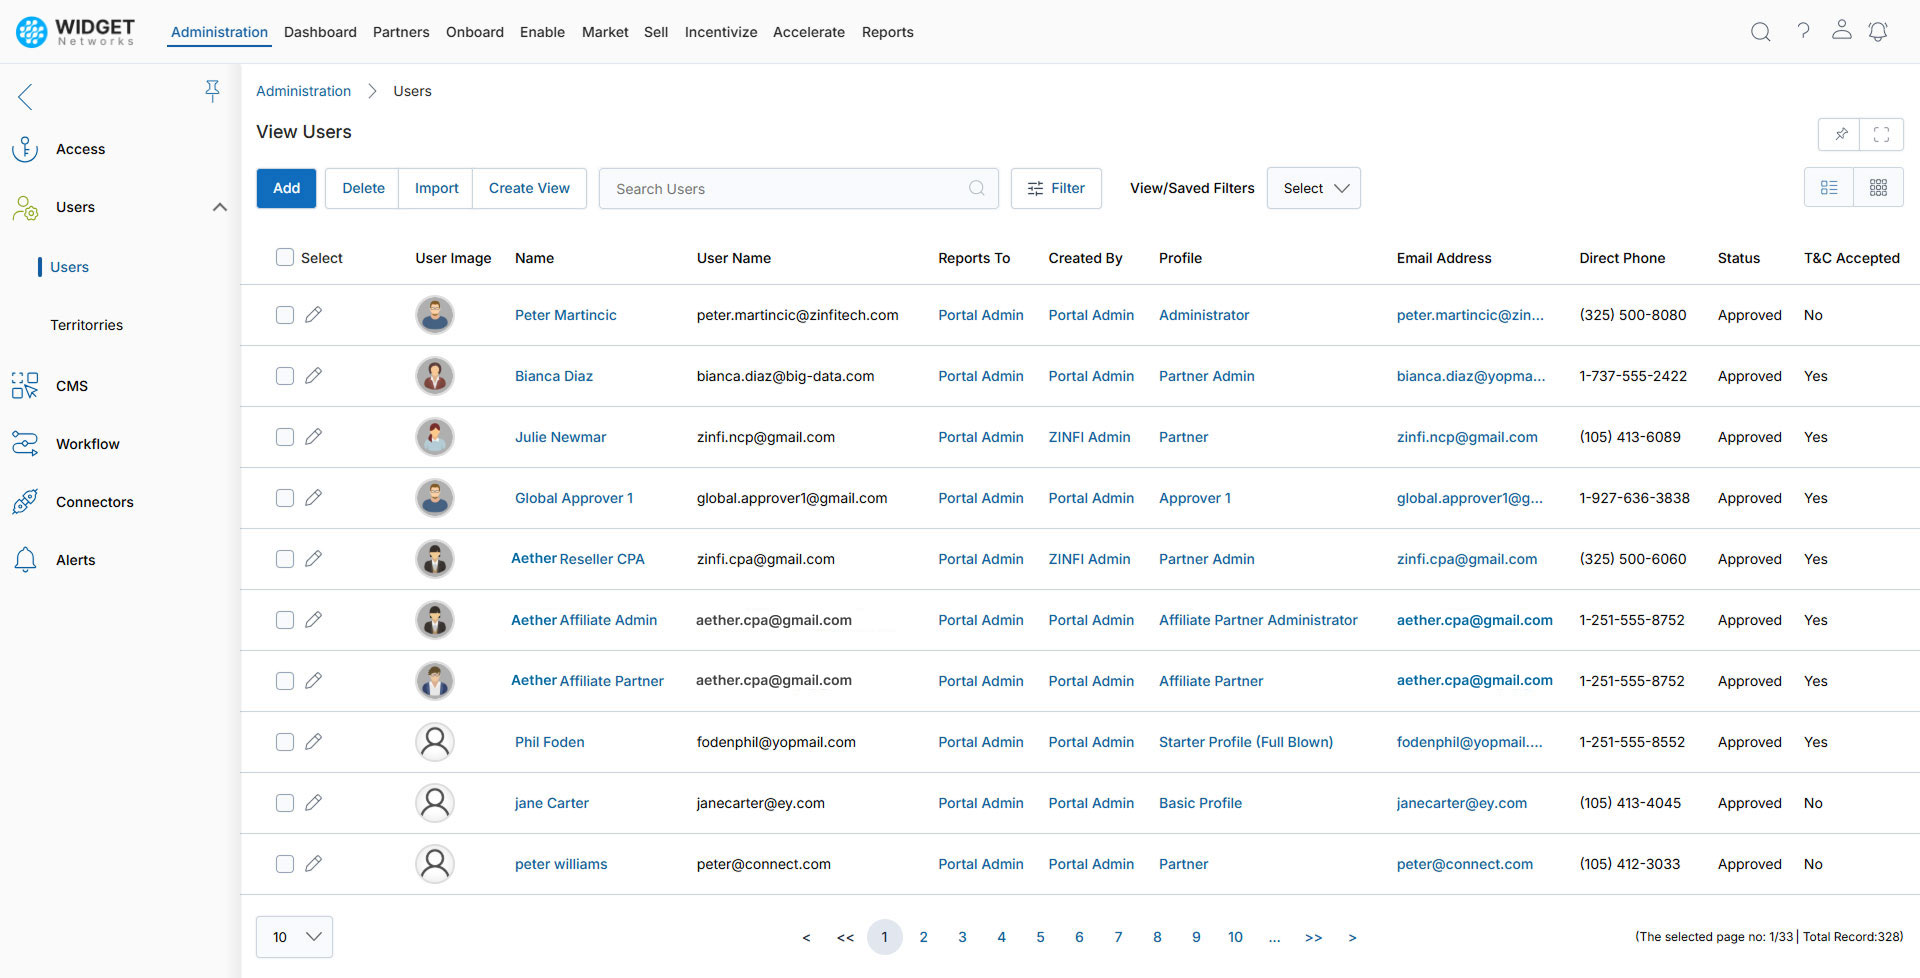Screen dimensions: 1920x978
Task: Check the row checkbox for Phil Foden
Action: 284,741
